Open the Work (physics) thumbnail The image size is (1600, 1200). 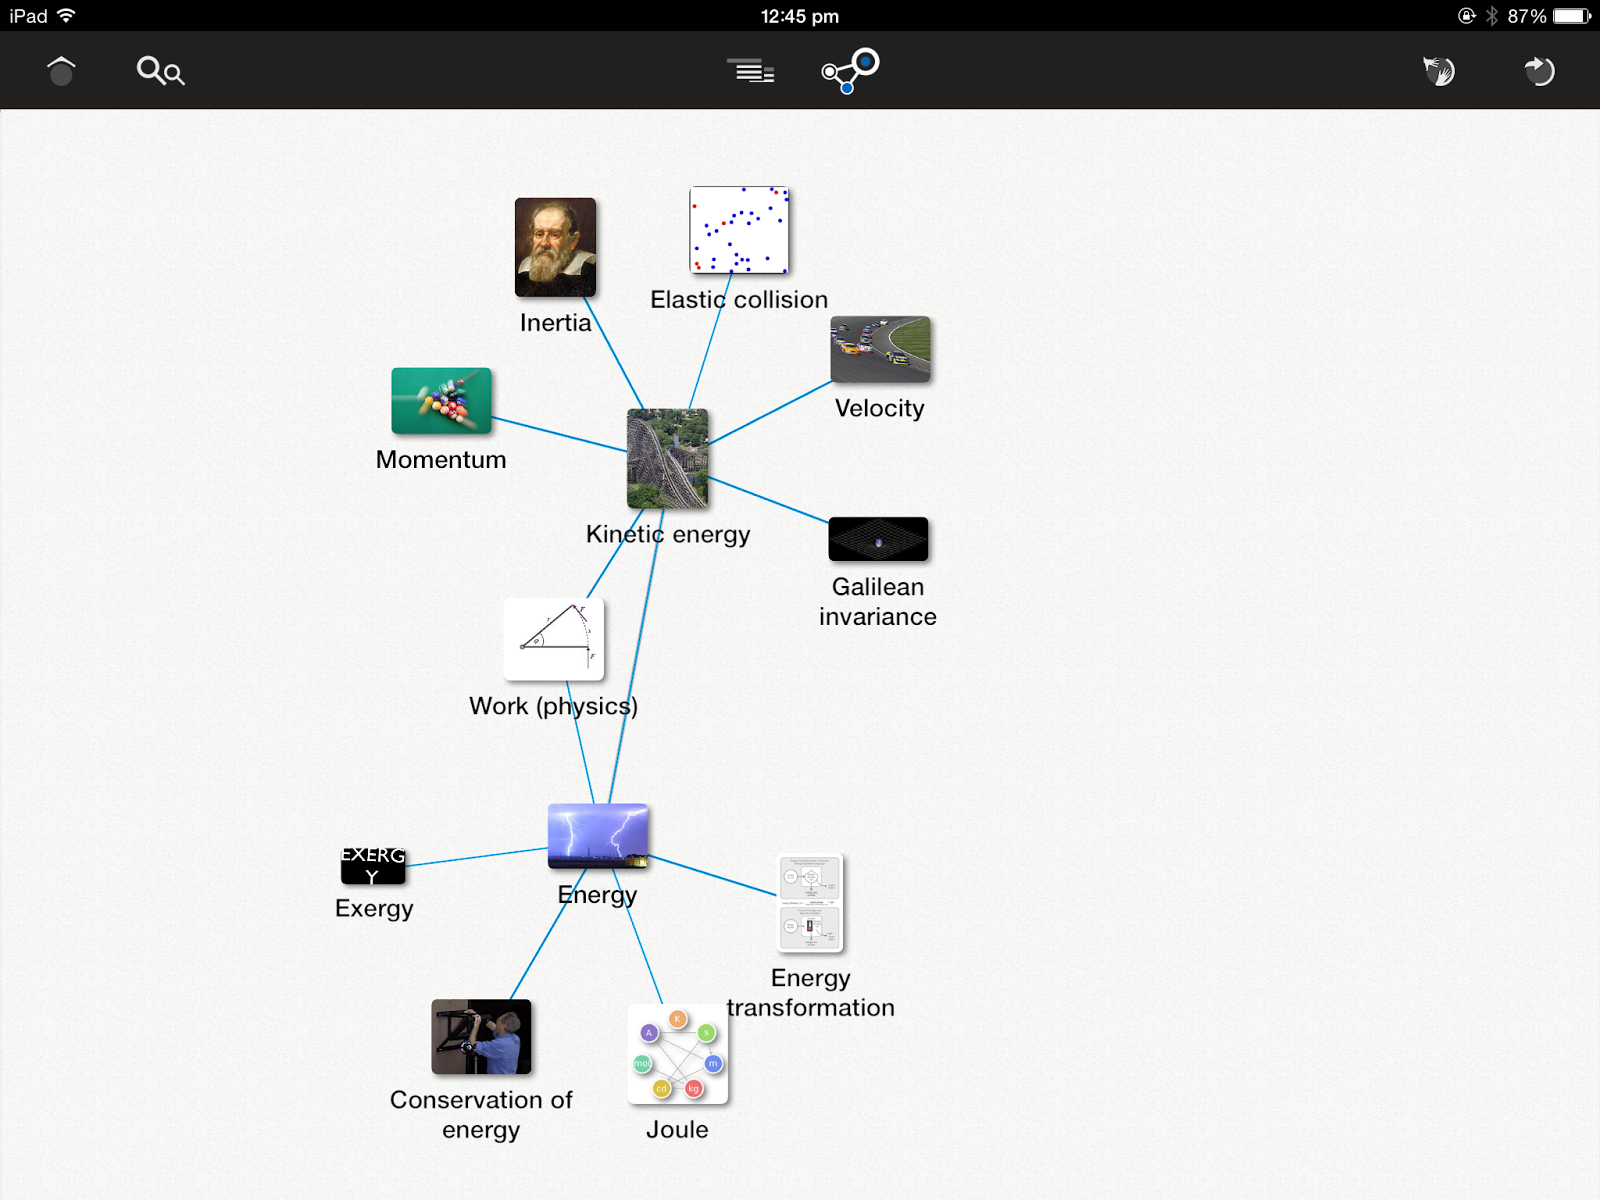(553, 640)
